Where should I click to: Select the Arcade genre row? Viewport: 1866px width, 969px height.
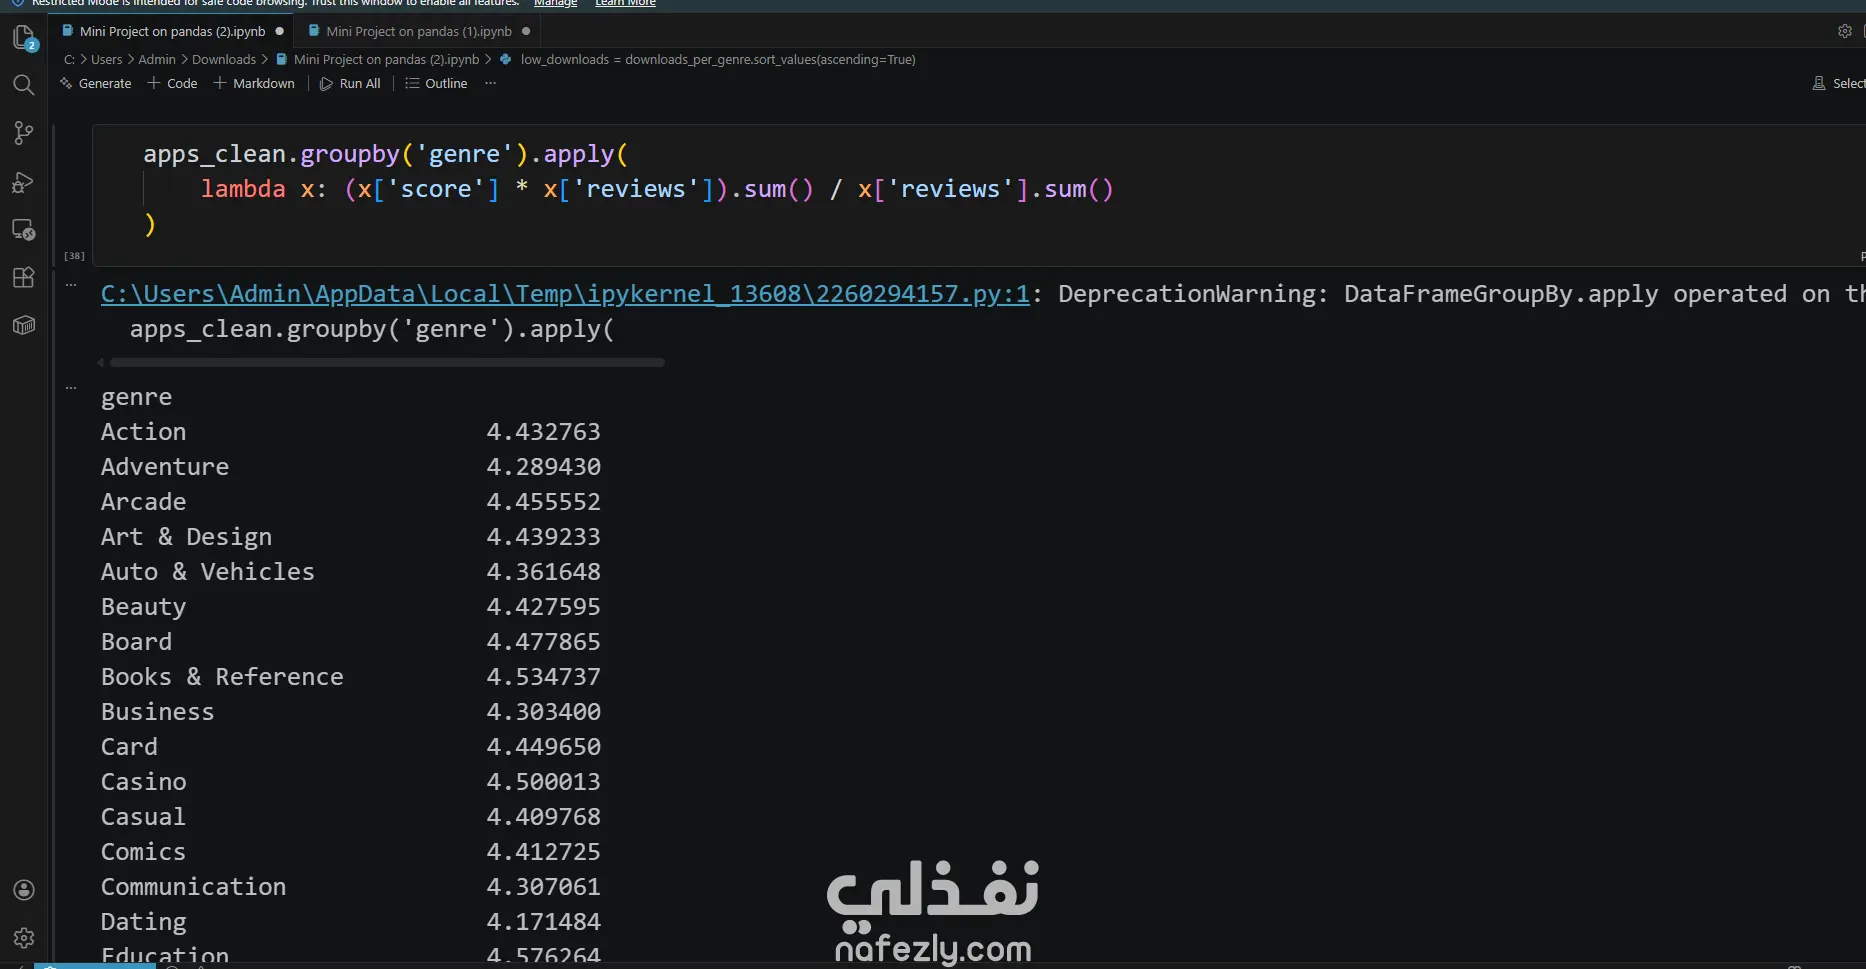coord(350,502)
